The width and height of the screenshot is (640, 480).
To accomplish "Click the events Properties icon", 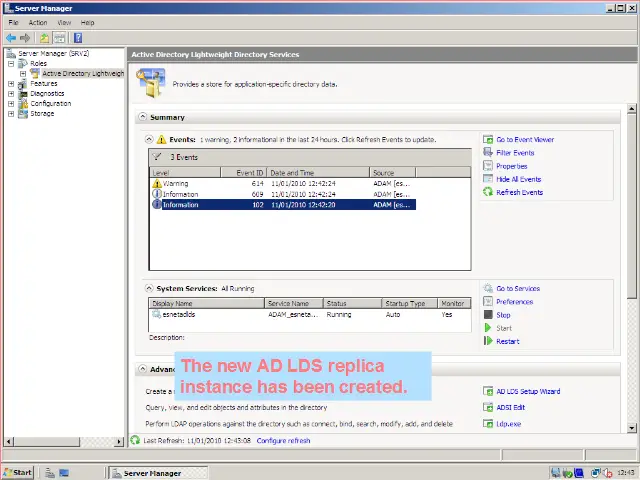I will coord(488,166).
